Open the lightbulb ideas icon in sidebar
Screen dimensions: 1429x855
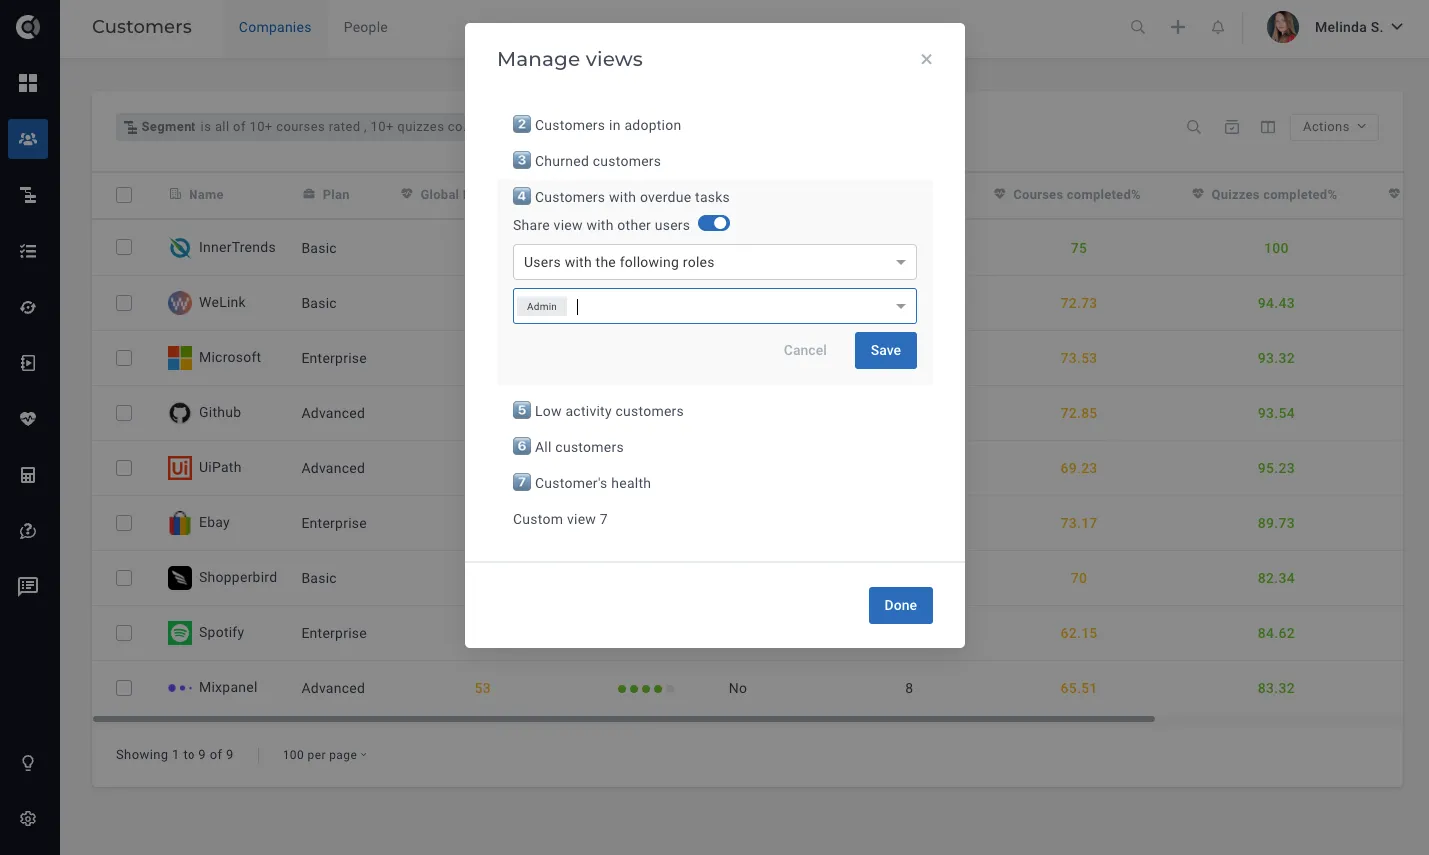click(x=28, y=763)
